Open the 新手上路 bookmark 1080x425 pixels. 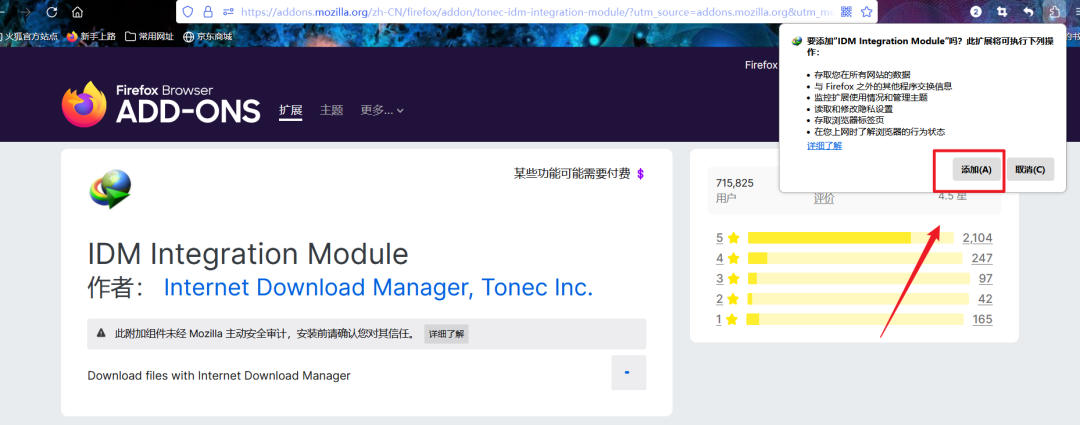(92, 37)
